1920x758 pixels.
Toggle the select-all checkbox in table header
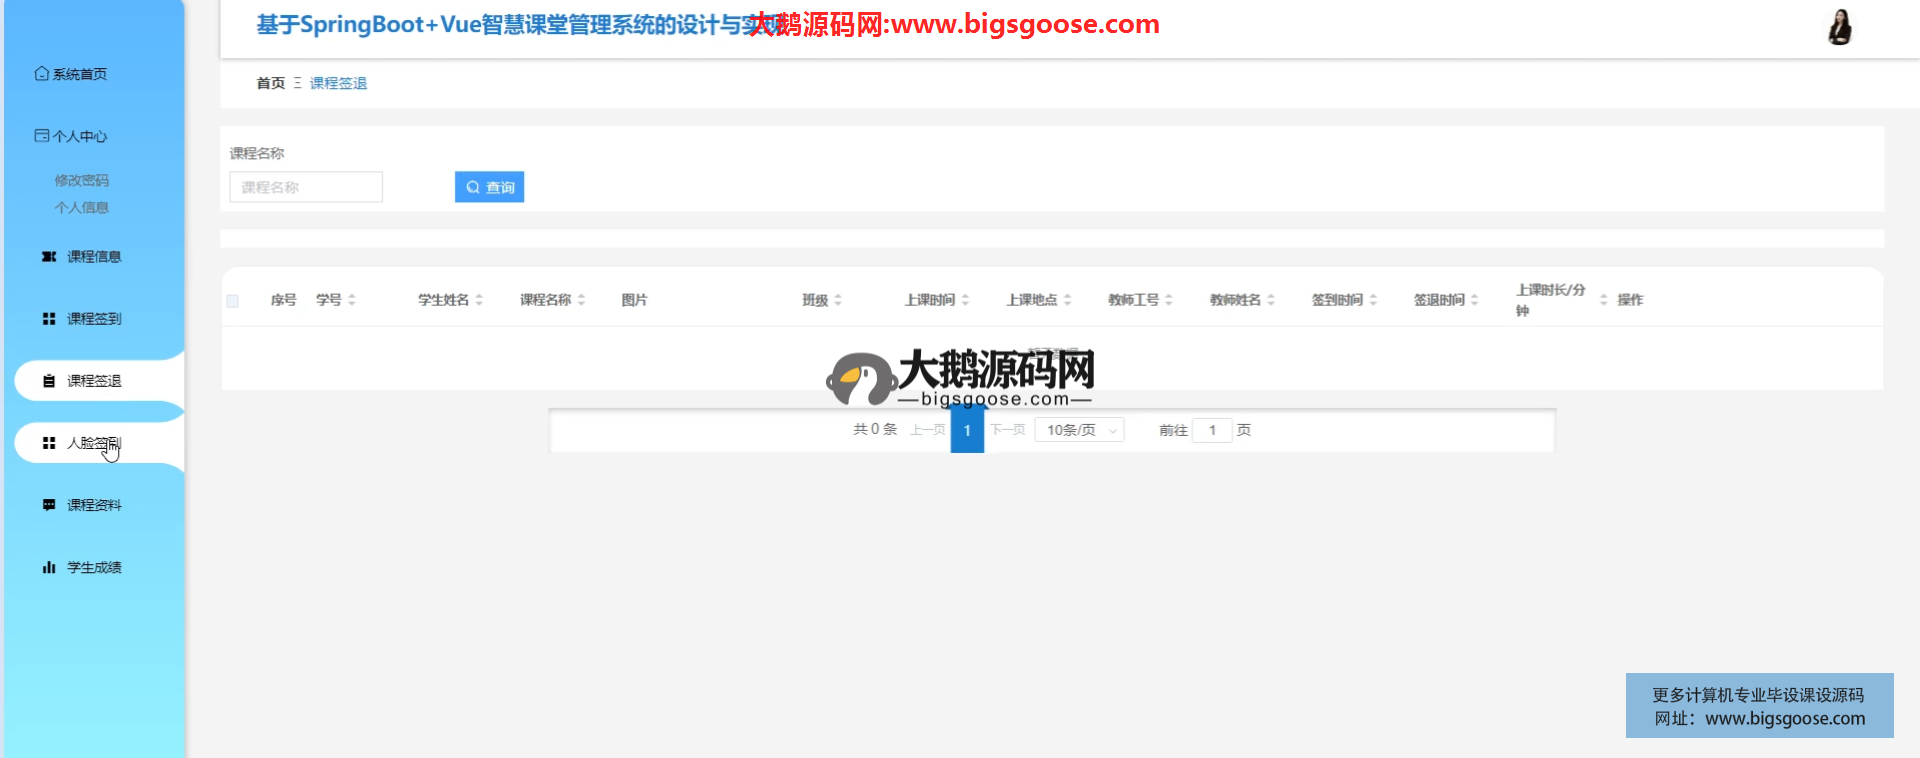click(233, 301)
